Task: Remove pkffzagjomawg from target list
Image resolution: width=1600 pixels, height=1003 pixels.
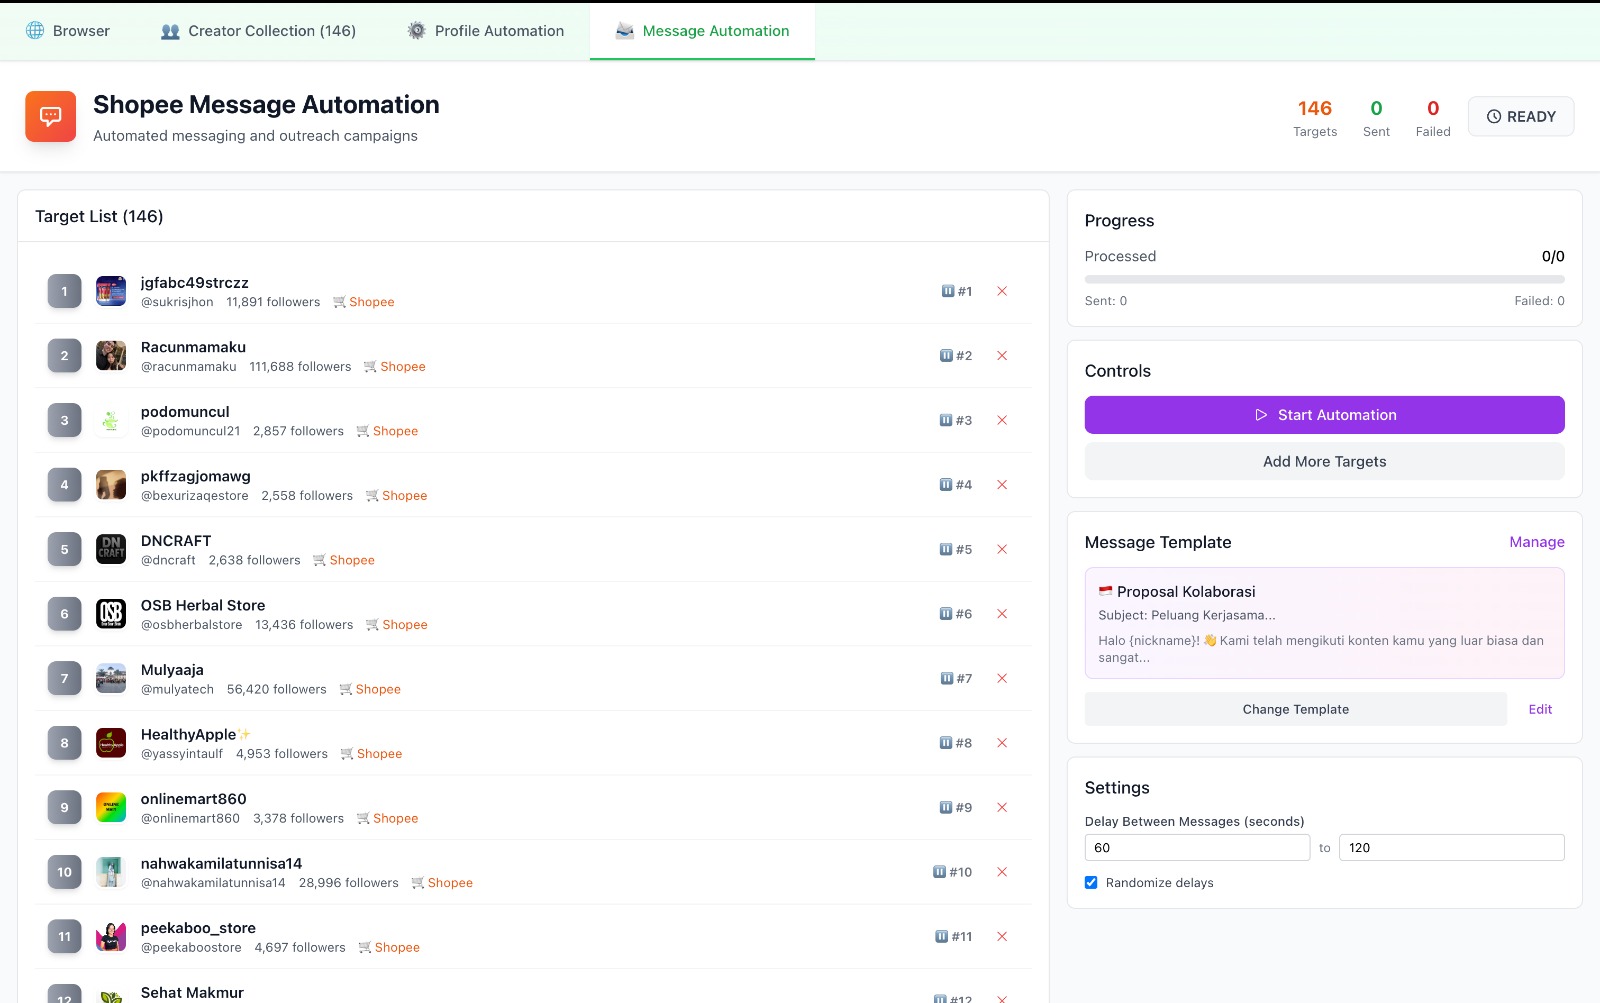Action: tap(1002, 485)
